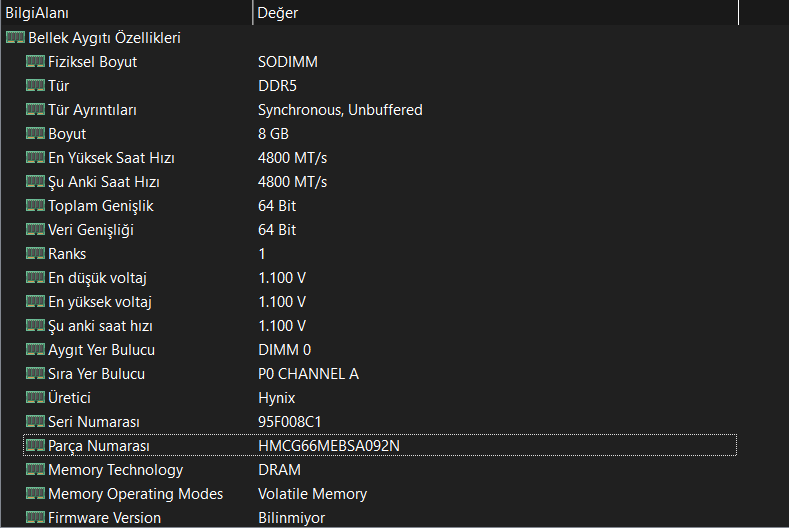Click the P0 CHANNEL A value
789x528 pixels.
click(308, 374)
